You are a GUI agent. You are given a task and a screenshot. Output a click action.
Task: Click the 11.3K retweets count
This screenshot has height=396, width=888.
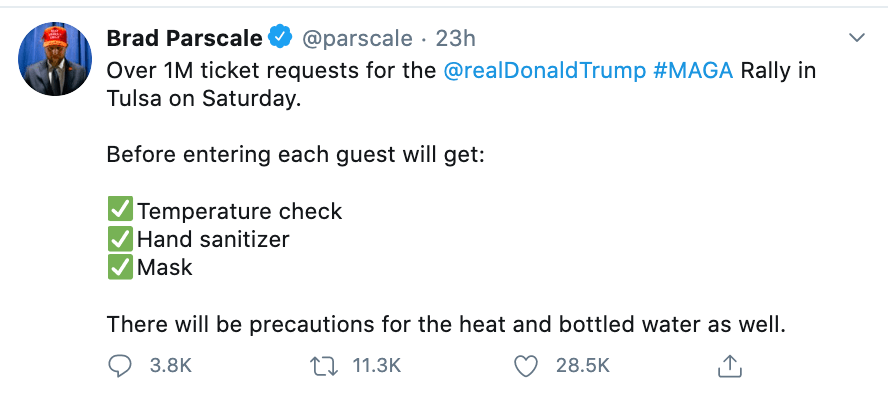coord(377,366)
